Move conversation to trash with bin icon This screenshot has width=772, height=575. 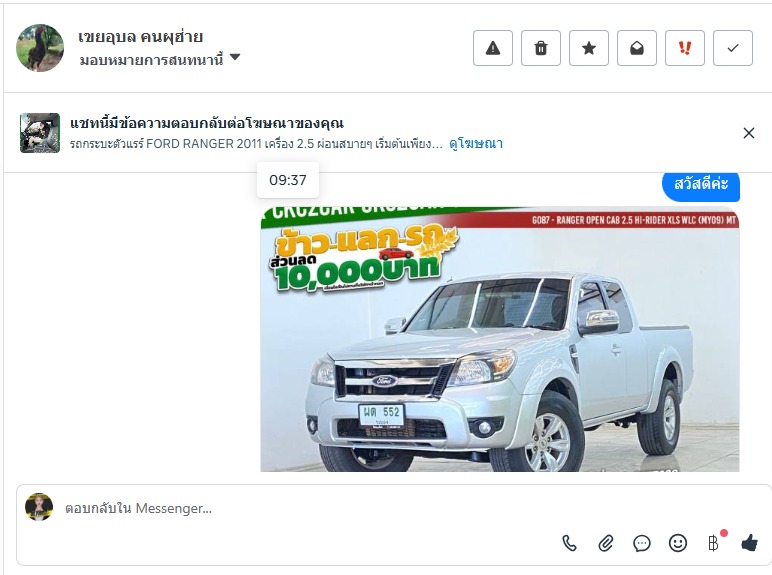541,48
